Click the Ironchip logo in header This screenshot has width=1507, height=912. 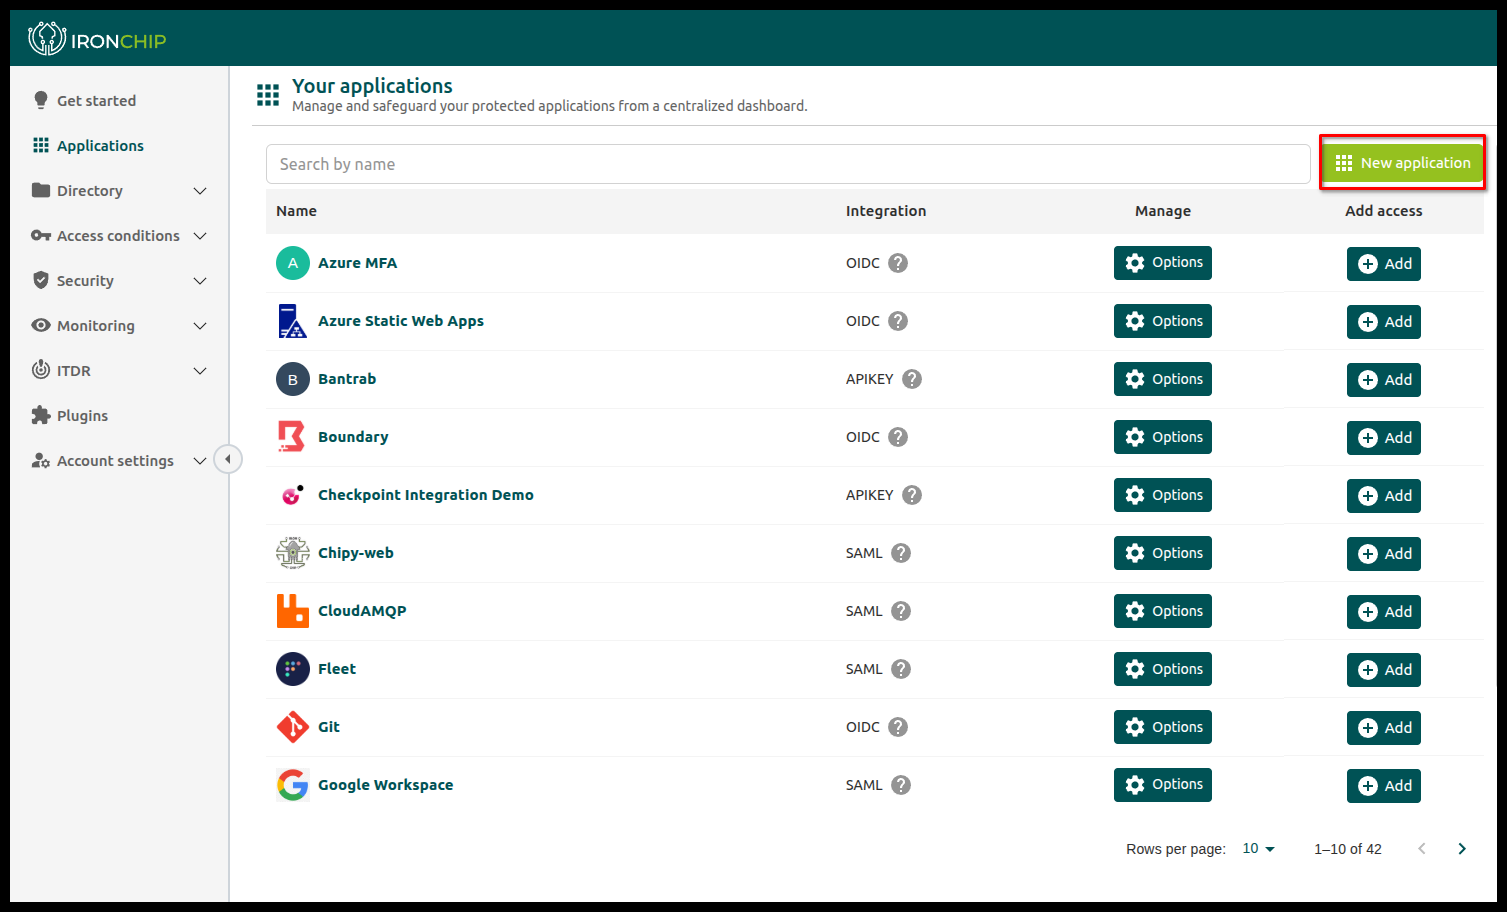click(97, 40)
